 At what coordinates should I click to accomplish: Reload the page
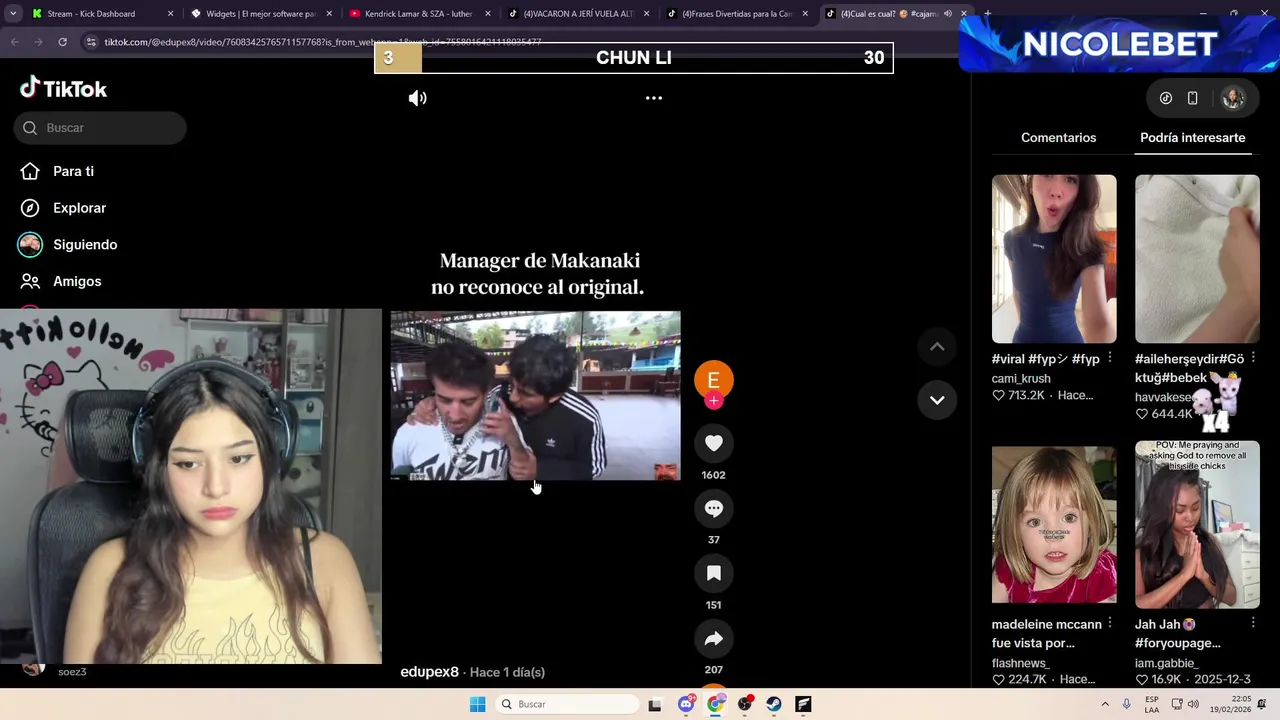click(x=62, y=42)
